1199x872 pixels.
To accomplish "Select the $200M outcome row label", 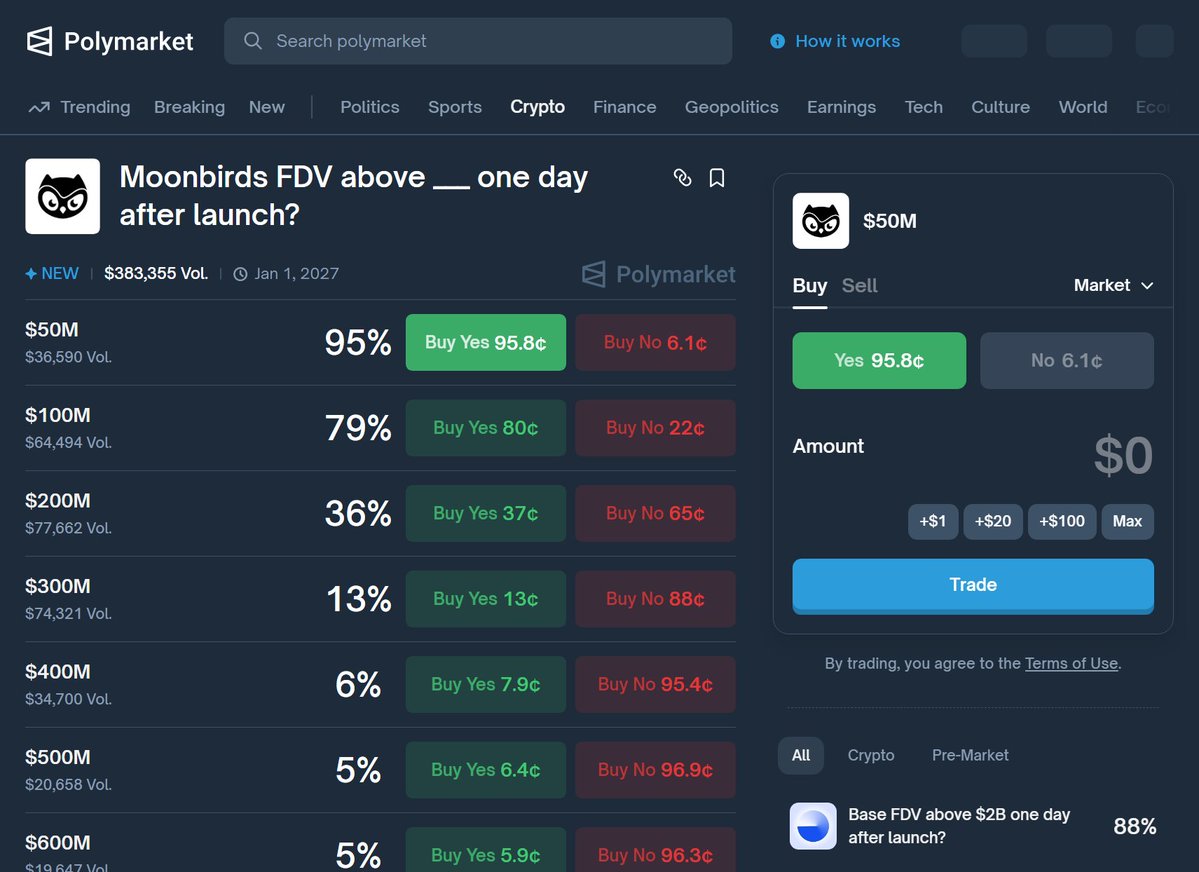I will pos(58,501).
